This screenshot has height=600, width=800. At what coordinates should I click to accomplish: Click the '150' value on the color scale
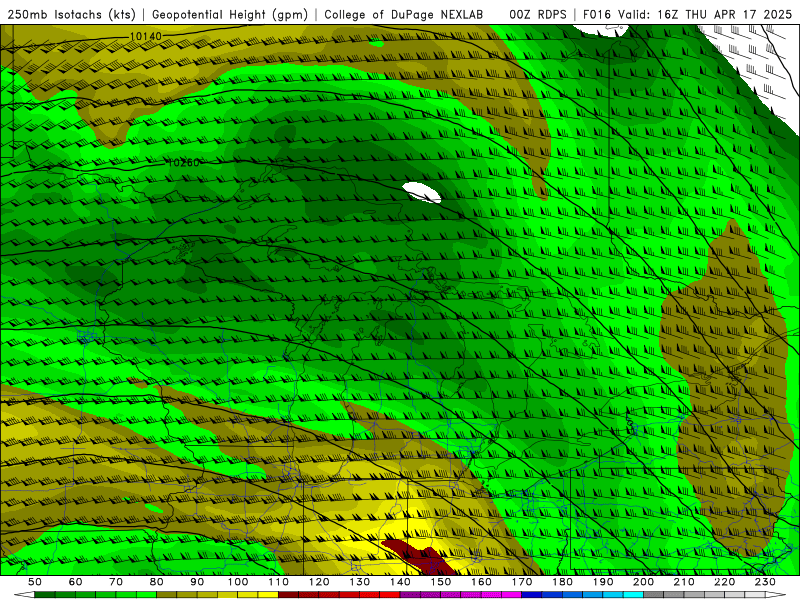[441, 582]
